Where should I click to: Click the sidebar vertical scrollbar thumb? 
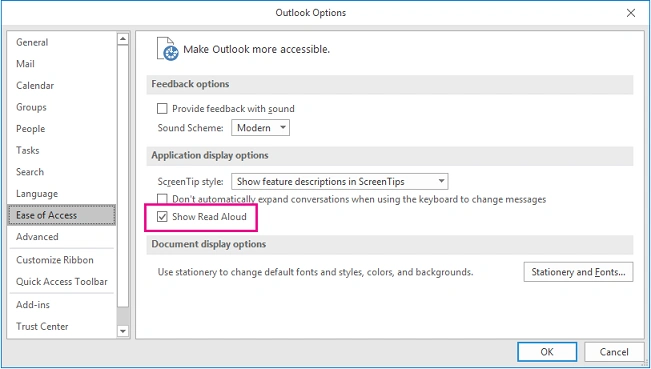pyautogui.click(x=122, y=176)
